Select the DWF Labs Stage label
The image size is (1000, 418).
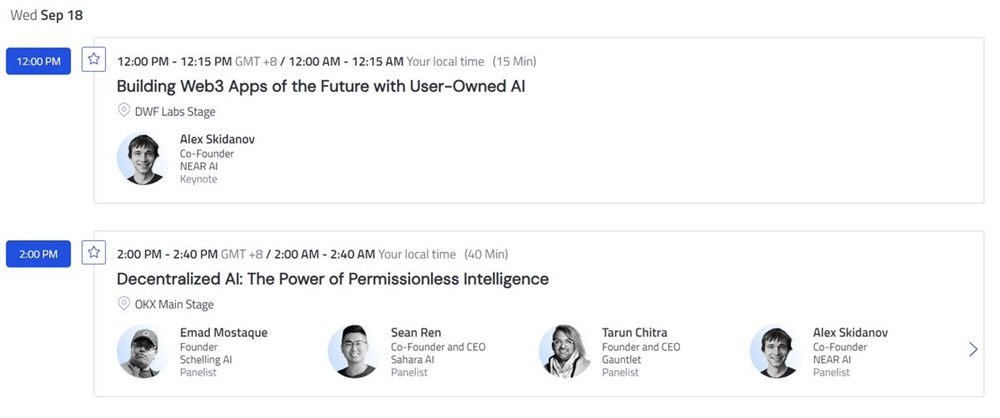click(x=175, y=112)
